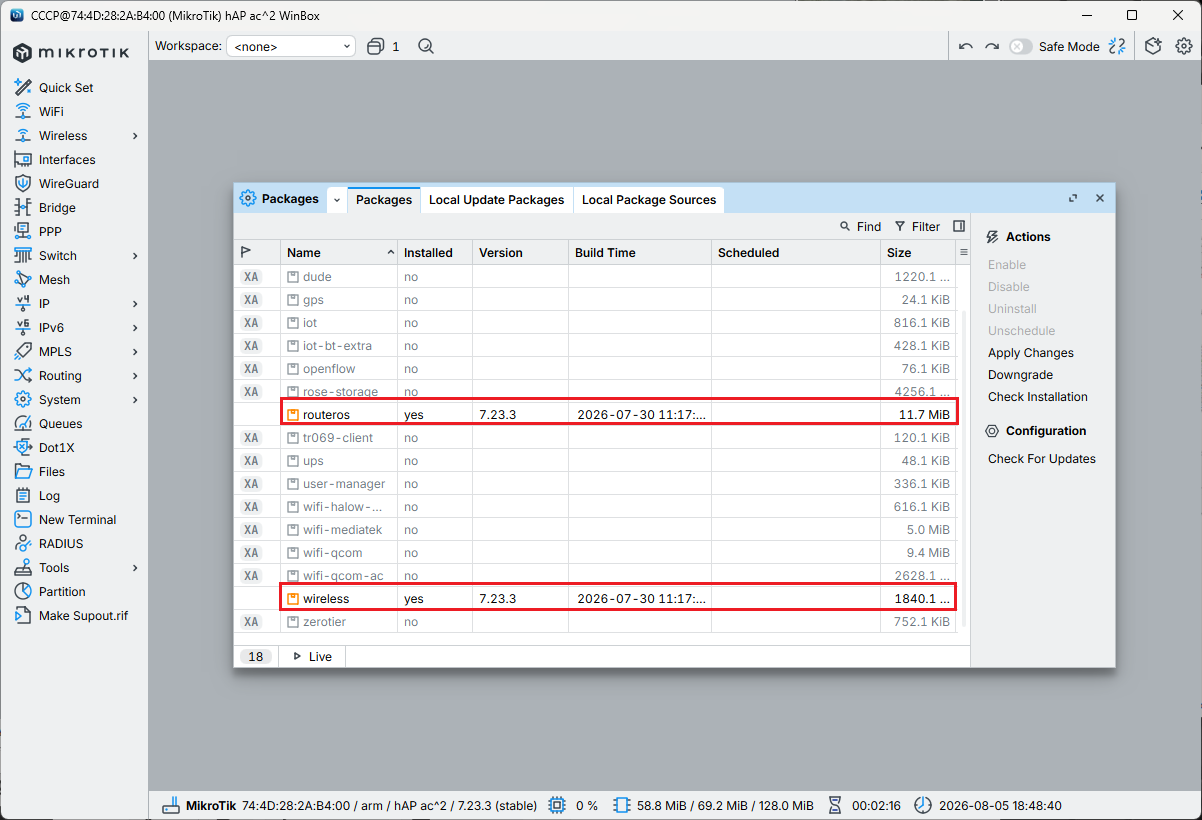
Task: Toggle Safe Mode switch
Action: coord(1020,46)
